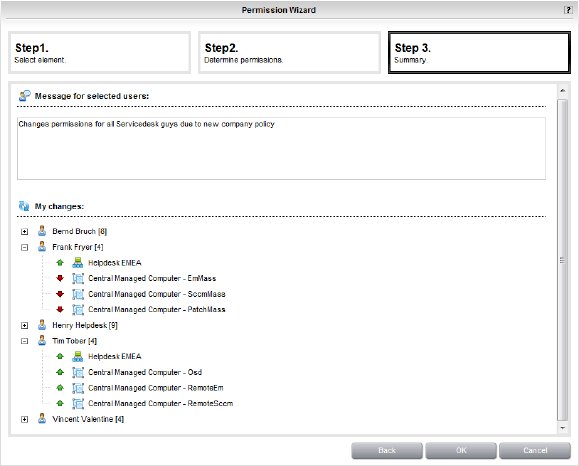The width and height of the screenshot is (579, 466).
Task: Select Helpdesk EMEA text under Tim Tober
Action: coord(114,356)
